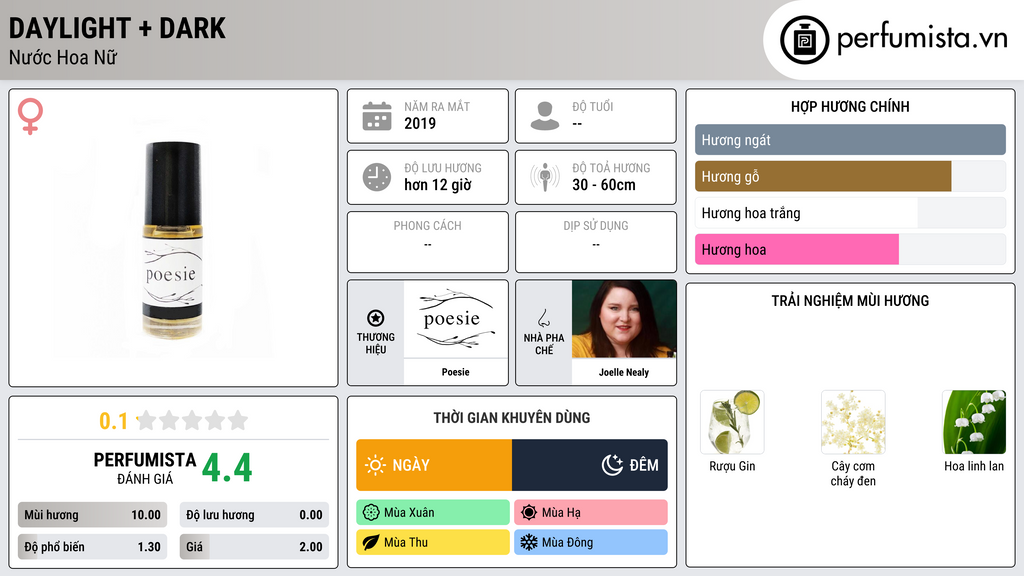Click the perfumista.vn site name
The image size is (1024, 576).
click(x=922, y=38)
